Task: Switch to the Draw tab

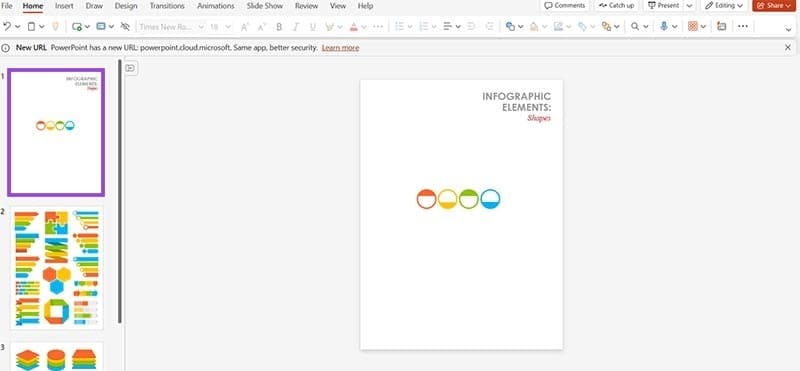Action: 94,6
